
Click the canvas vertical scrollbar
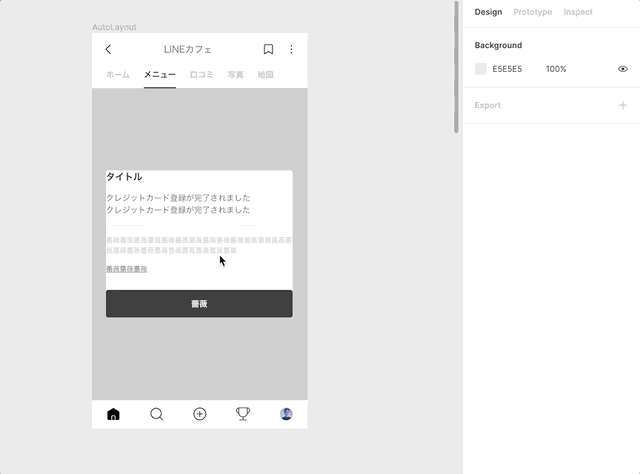coord(456,67)
